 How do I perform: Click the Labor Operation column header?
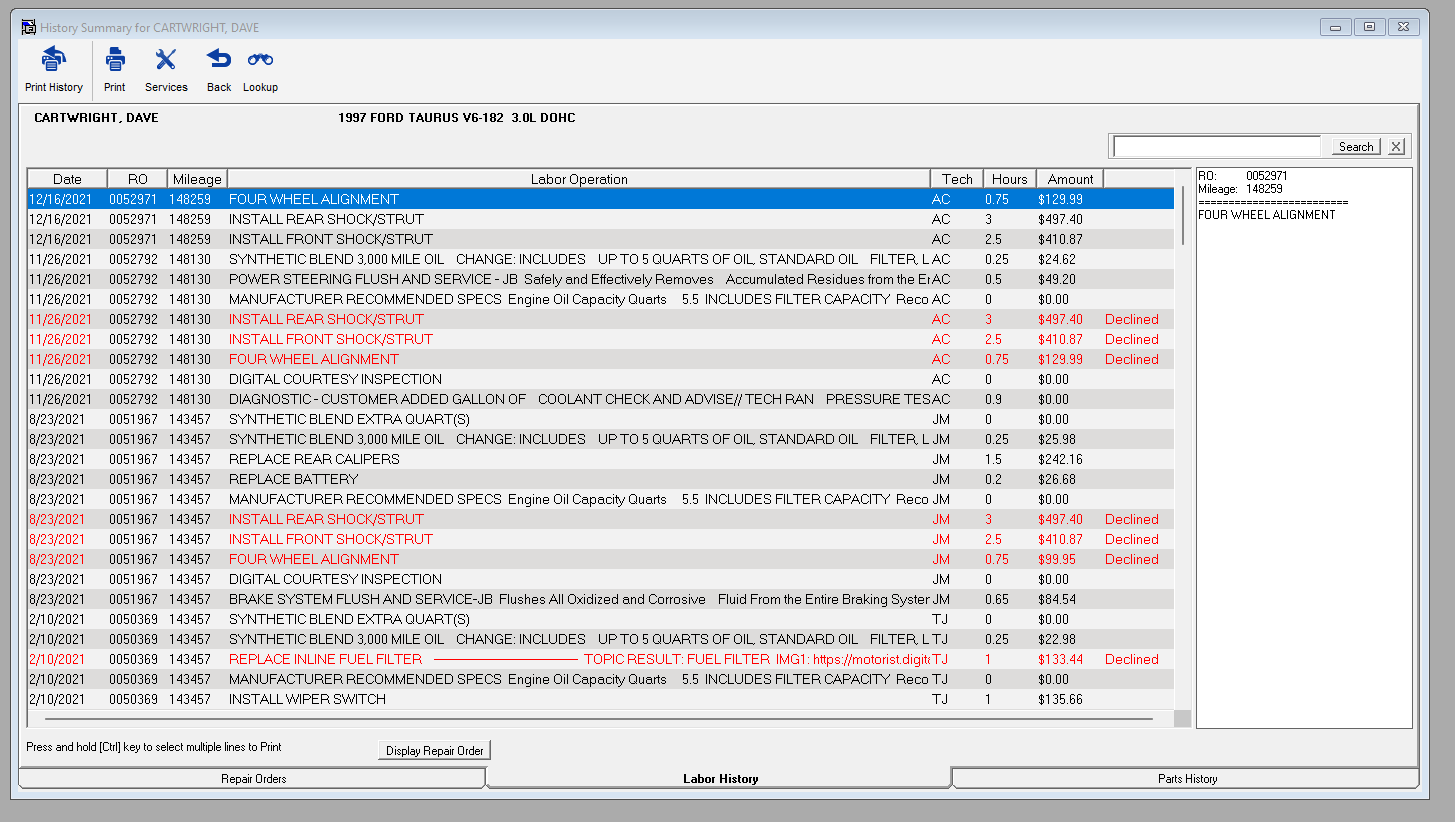[579, 179]
